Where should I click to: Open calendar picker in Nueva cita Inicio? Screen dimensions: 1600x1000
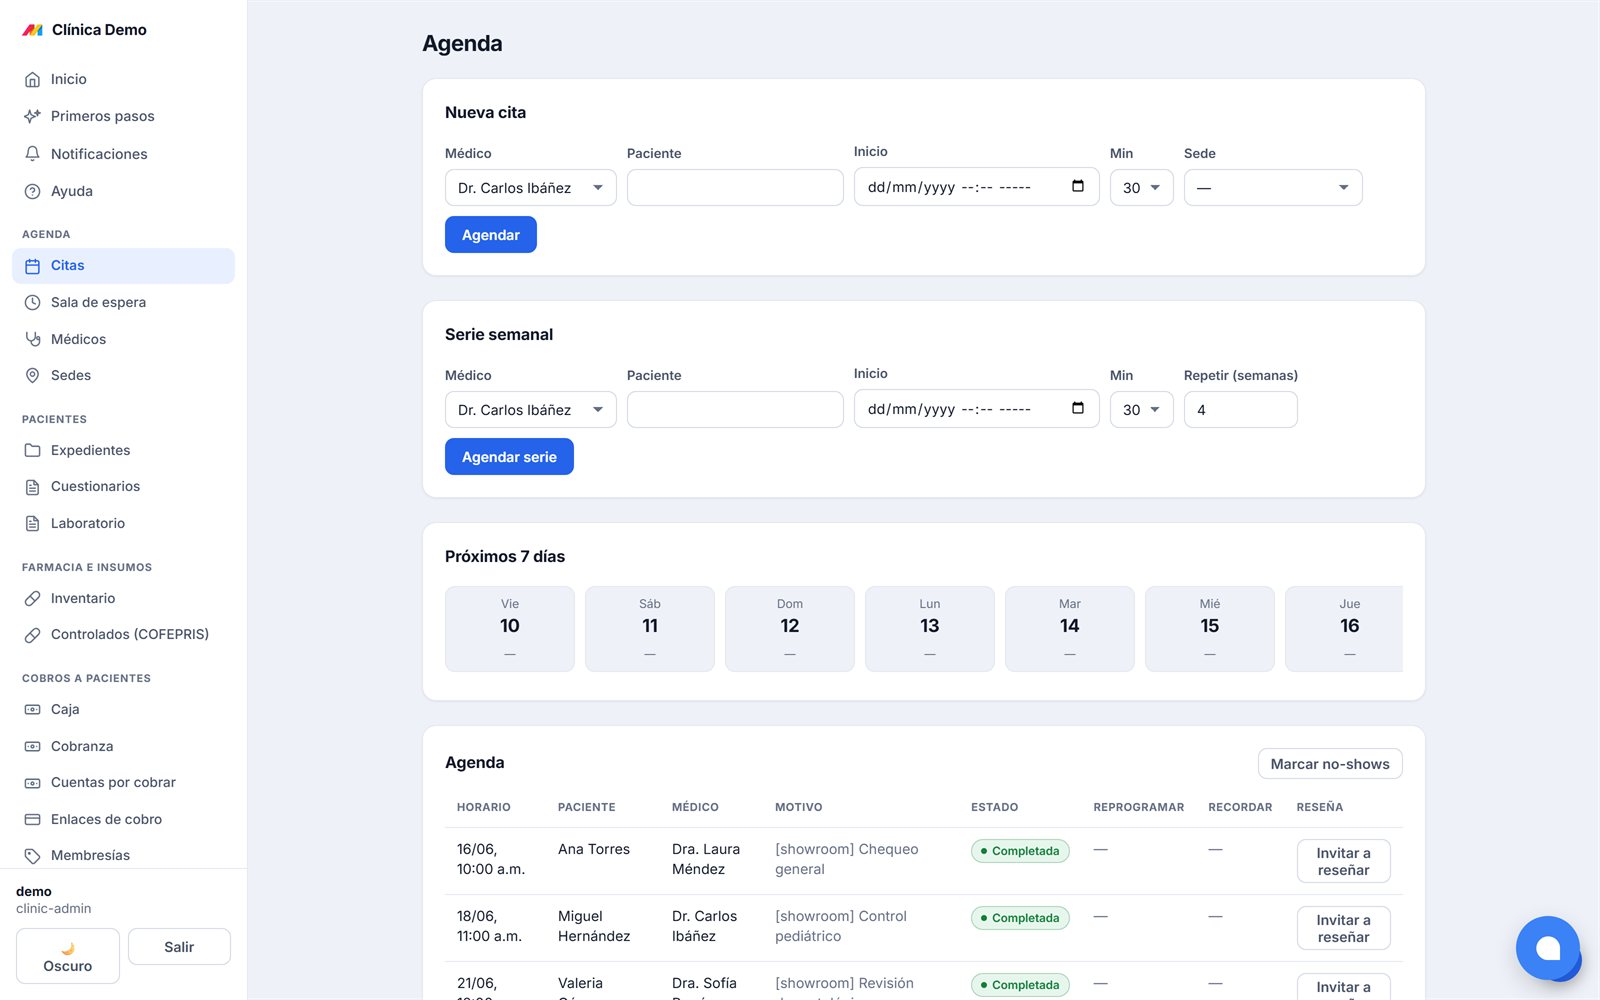click(x=1077, y=186)
